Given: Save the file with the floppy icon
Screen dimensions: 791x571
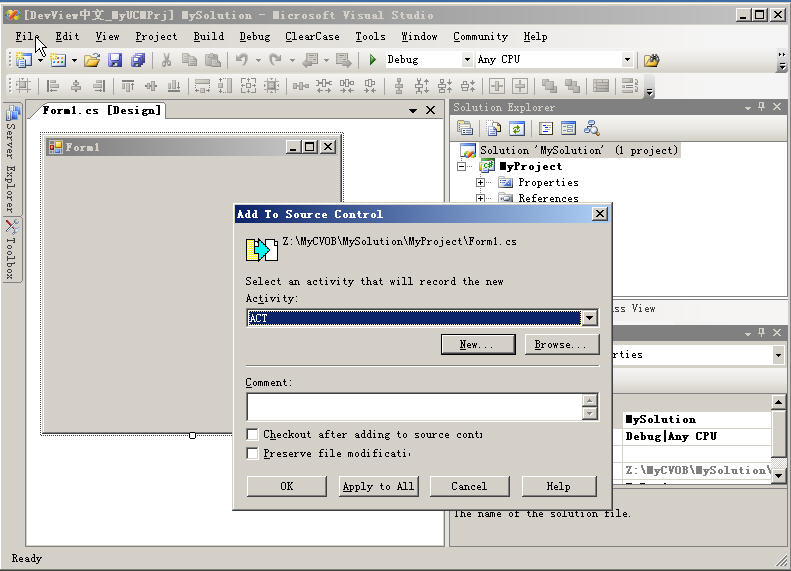Looking at the screenshot, I should (116, 60).
